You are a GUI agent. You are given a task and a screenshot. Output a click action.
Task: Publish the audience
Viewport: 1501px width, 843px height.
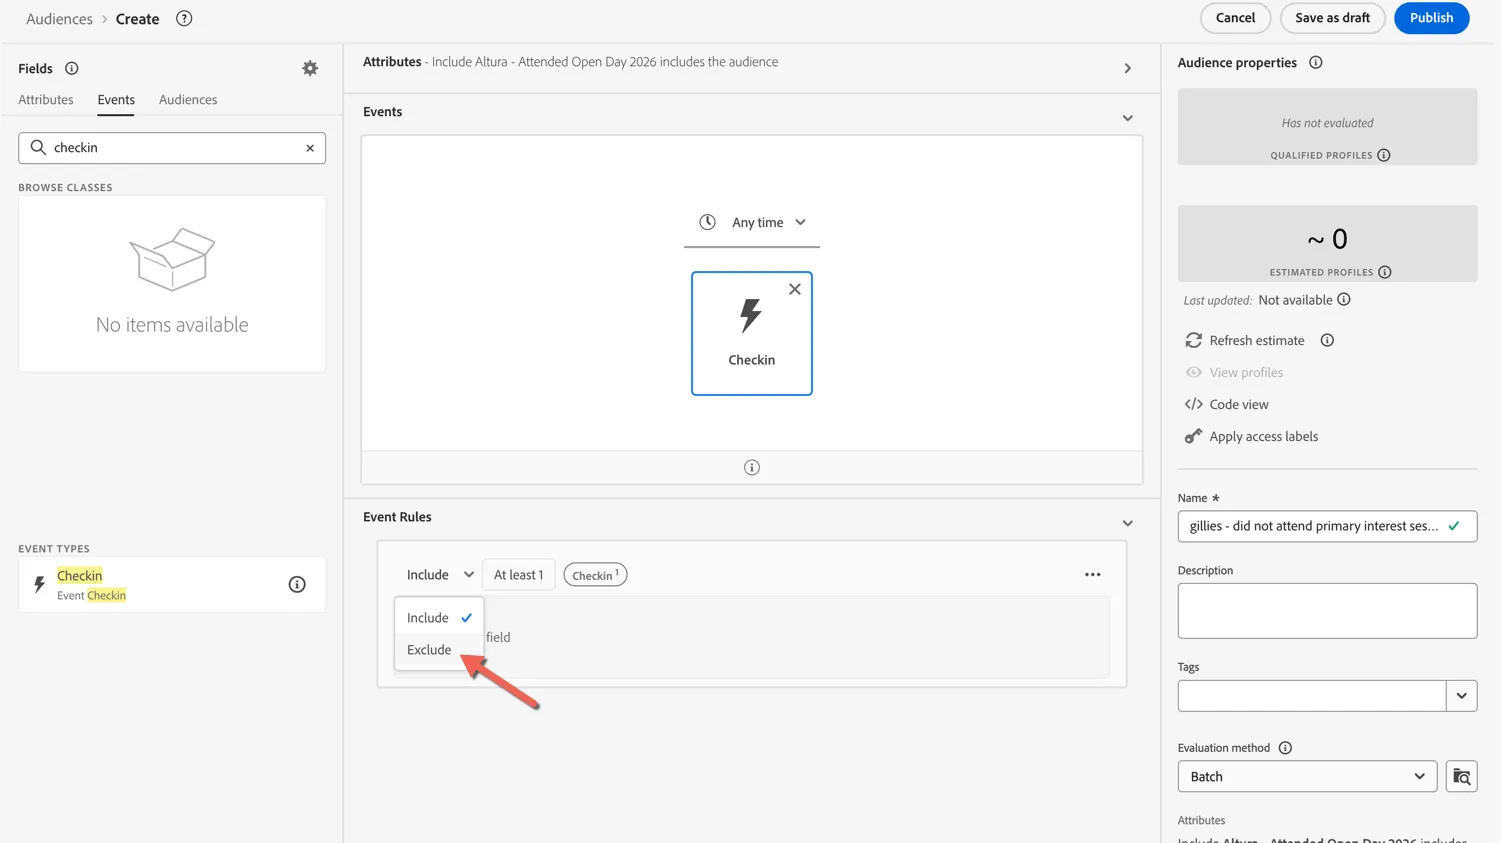click(x=1431, y=18)
